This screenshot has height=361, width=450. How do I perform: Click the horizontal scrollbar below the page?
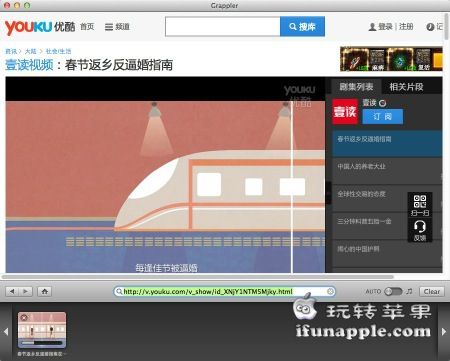[198, 277]
